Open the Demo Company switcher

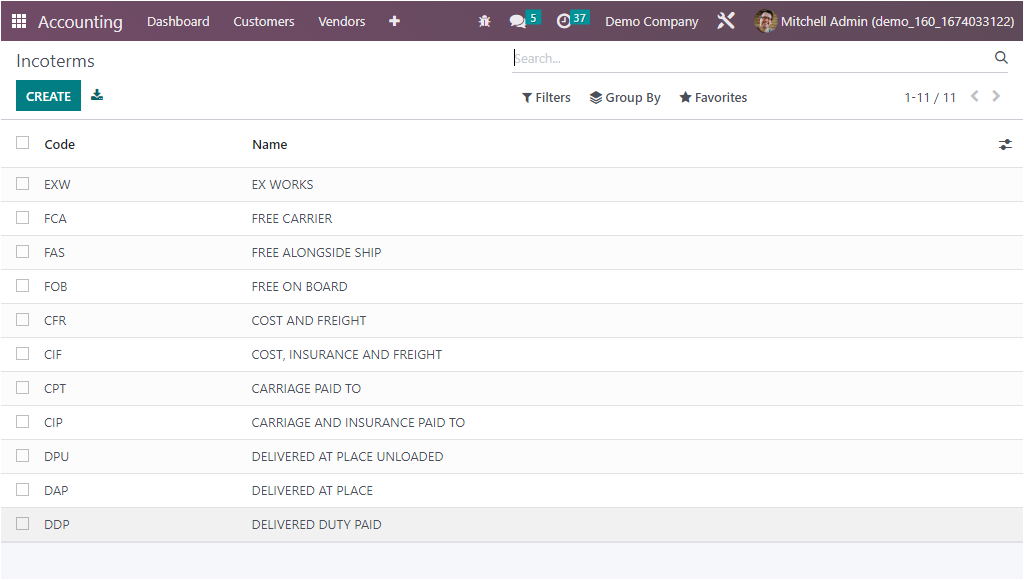(x=651, y=22)
